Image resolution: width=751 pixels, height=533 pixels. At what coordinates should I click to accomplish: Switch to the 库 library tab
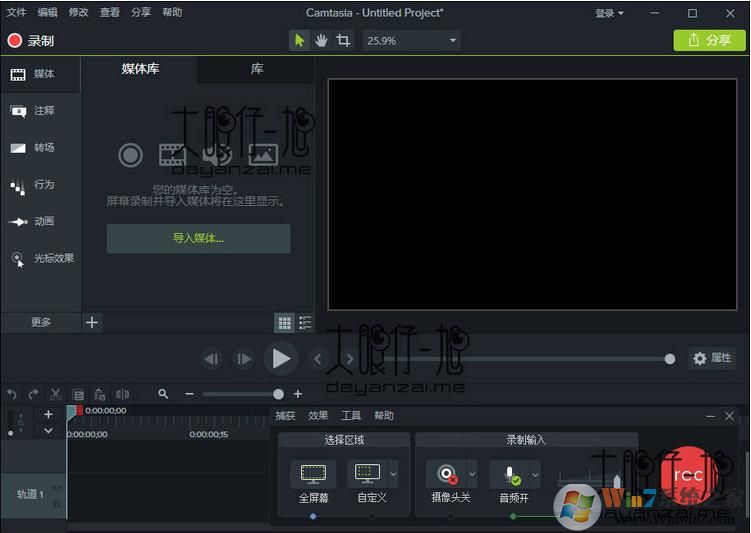[257, 70]
